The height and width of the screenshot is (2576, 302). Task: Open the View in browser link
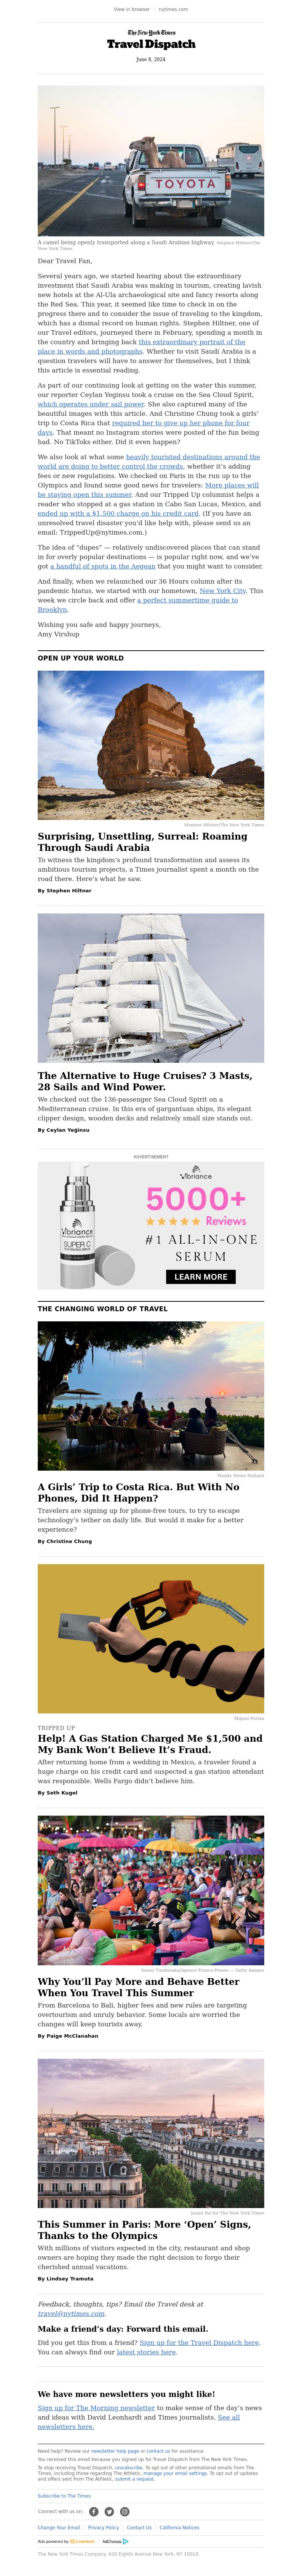pyautogui.click(x=131, y=9)
